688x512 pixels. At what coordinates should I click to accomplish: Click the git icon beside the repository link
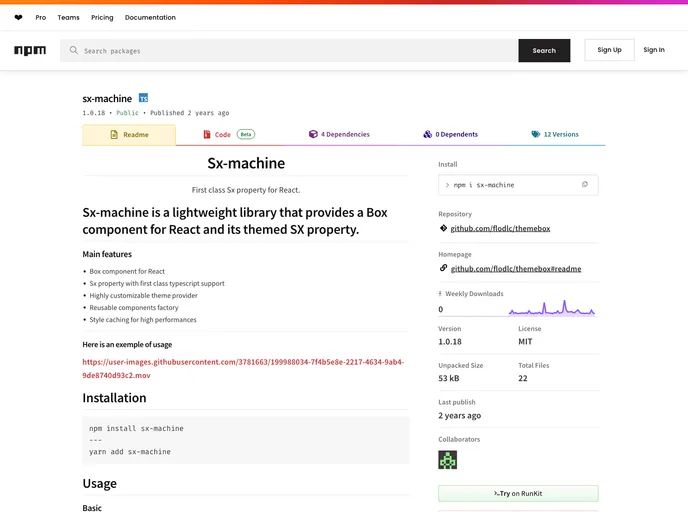point(443,228)
